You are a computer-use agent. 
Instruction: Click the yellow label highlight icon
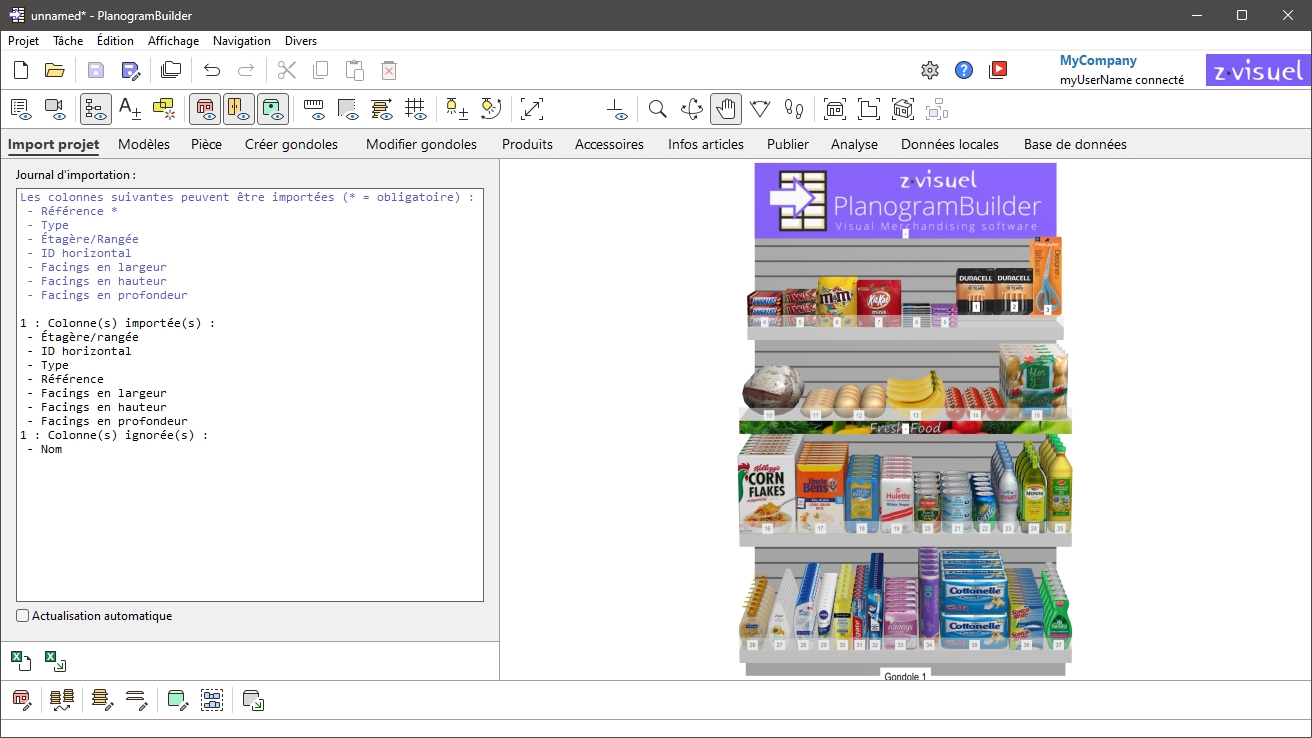[x=164, y=109]
